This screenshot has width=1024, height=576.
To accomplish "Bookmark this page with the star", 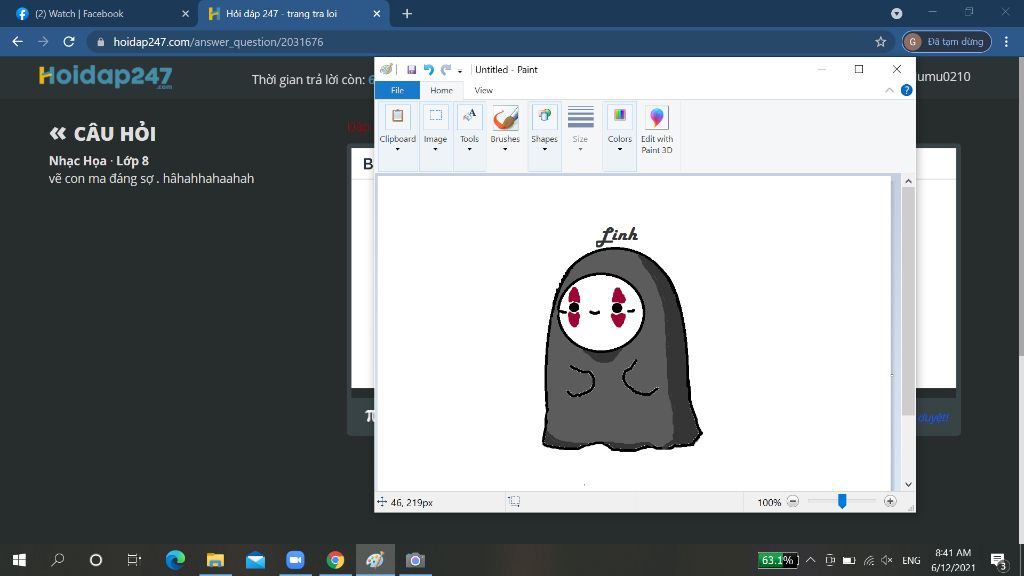I will (x=880, y=42).
